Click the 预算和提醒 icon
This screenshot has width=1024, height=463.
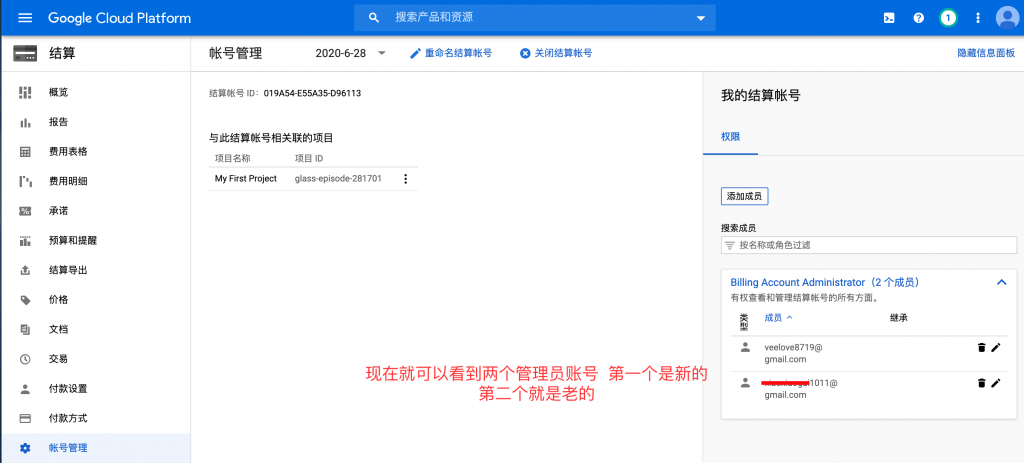[x=25, y=240]
